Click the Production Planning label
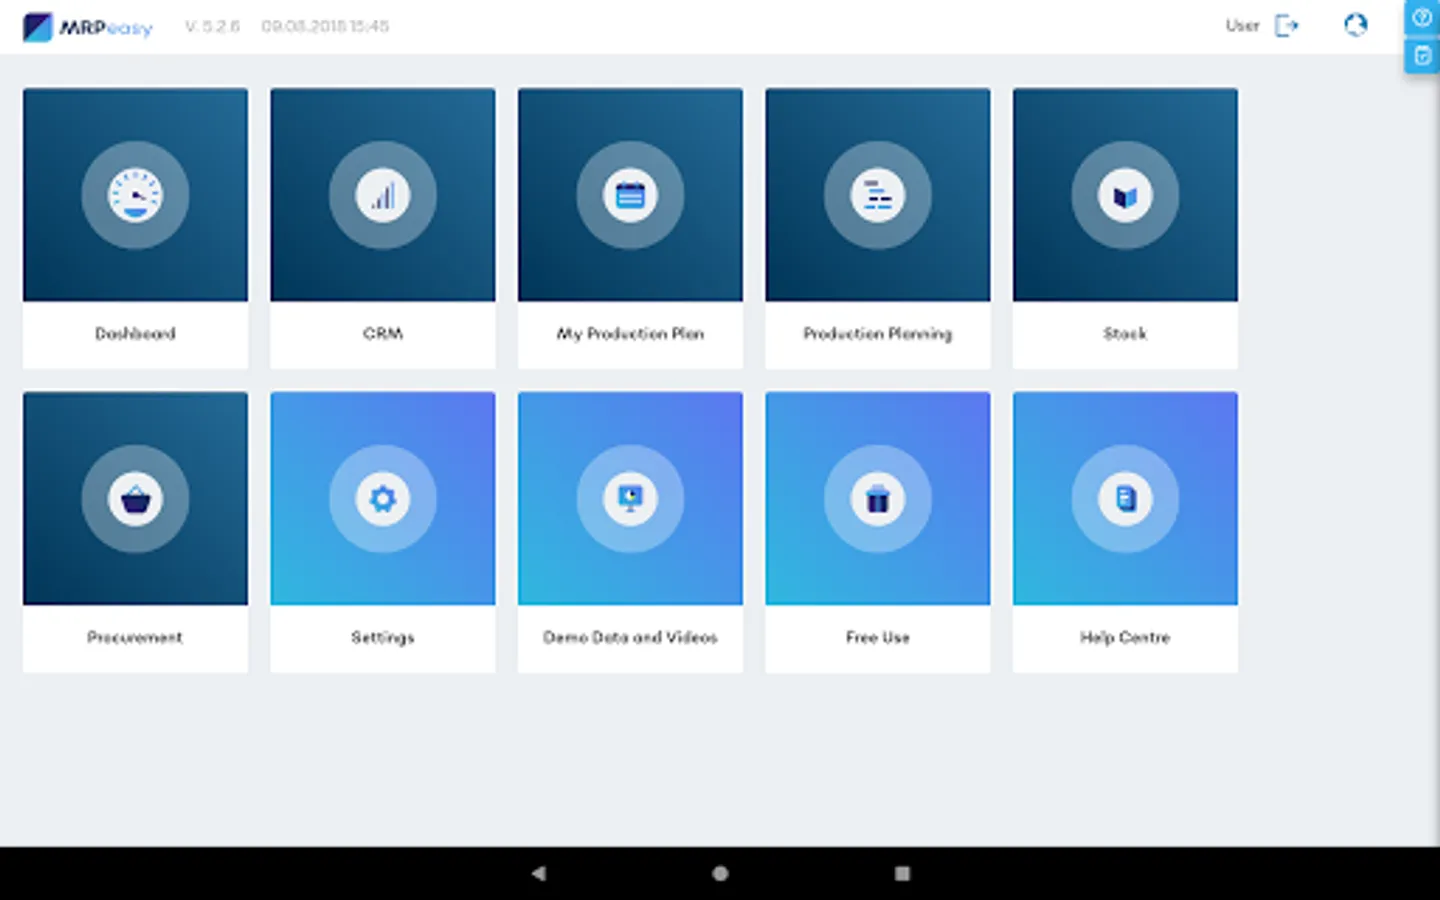The image size is (1440, 900). 878,333
